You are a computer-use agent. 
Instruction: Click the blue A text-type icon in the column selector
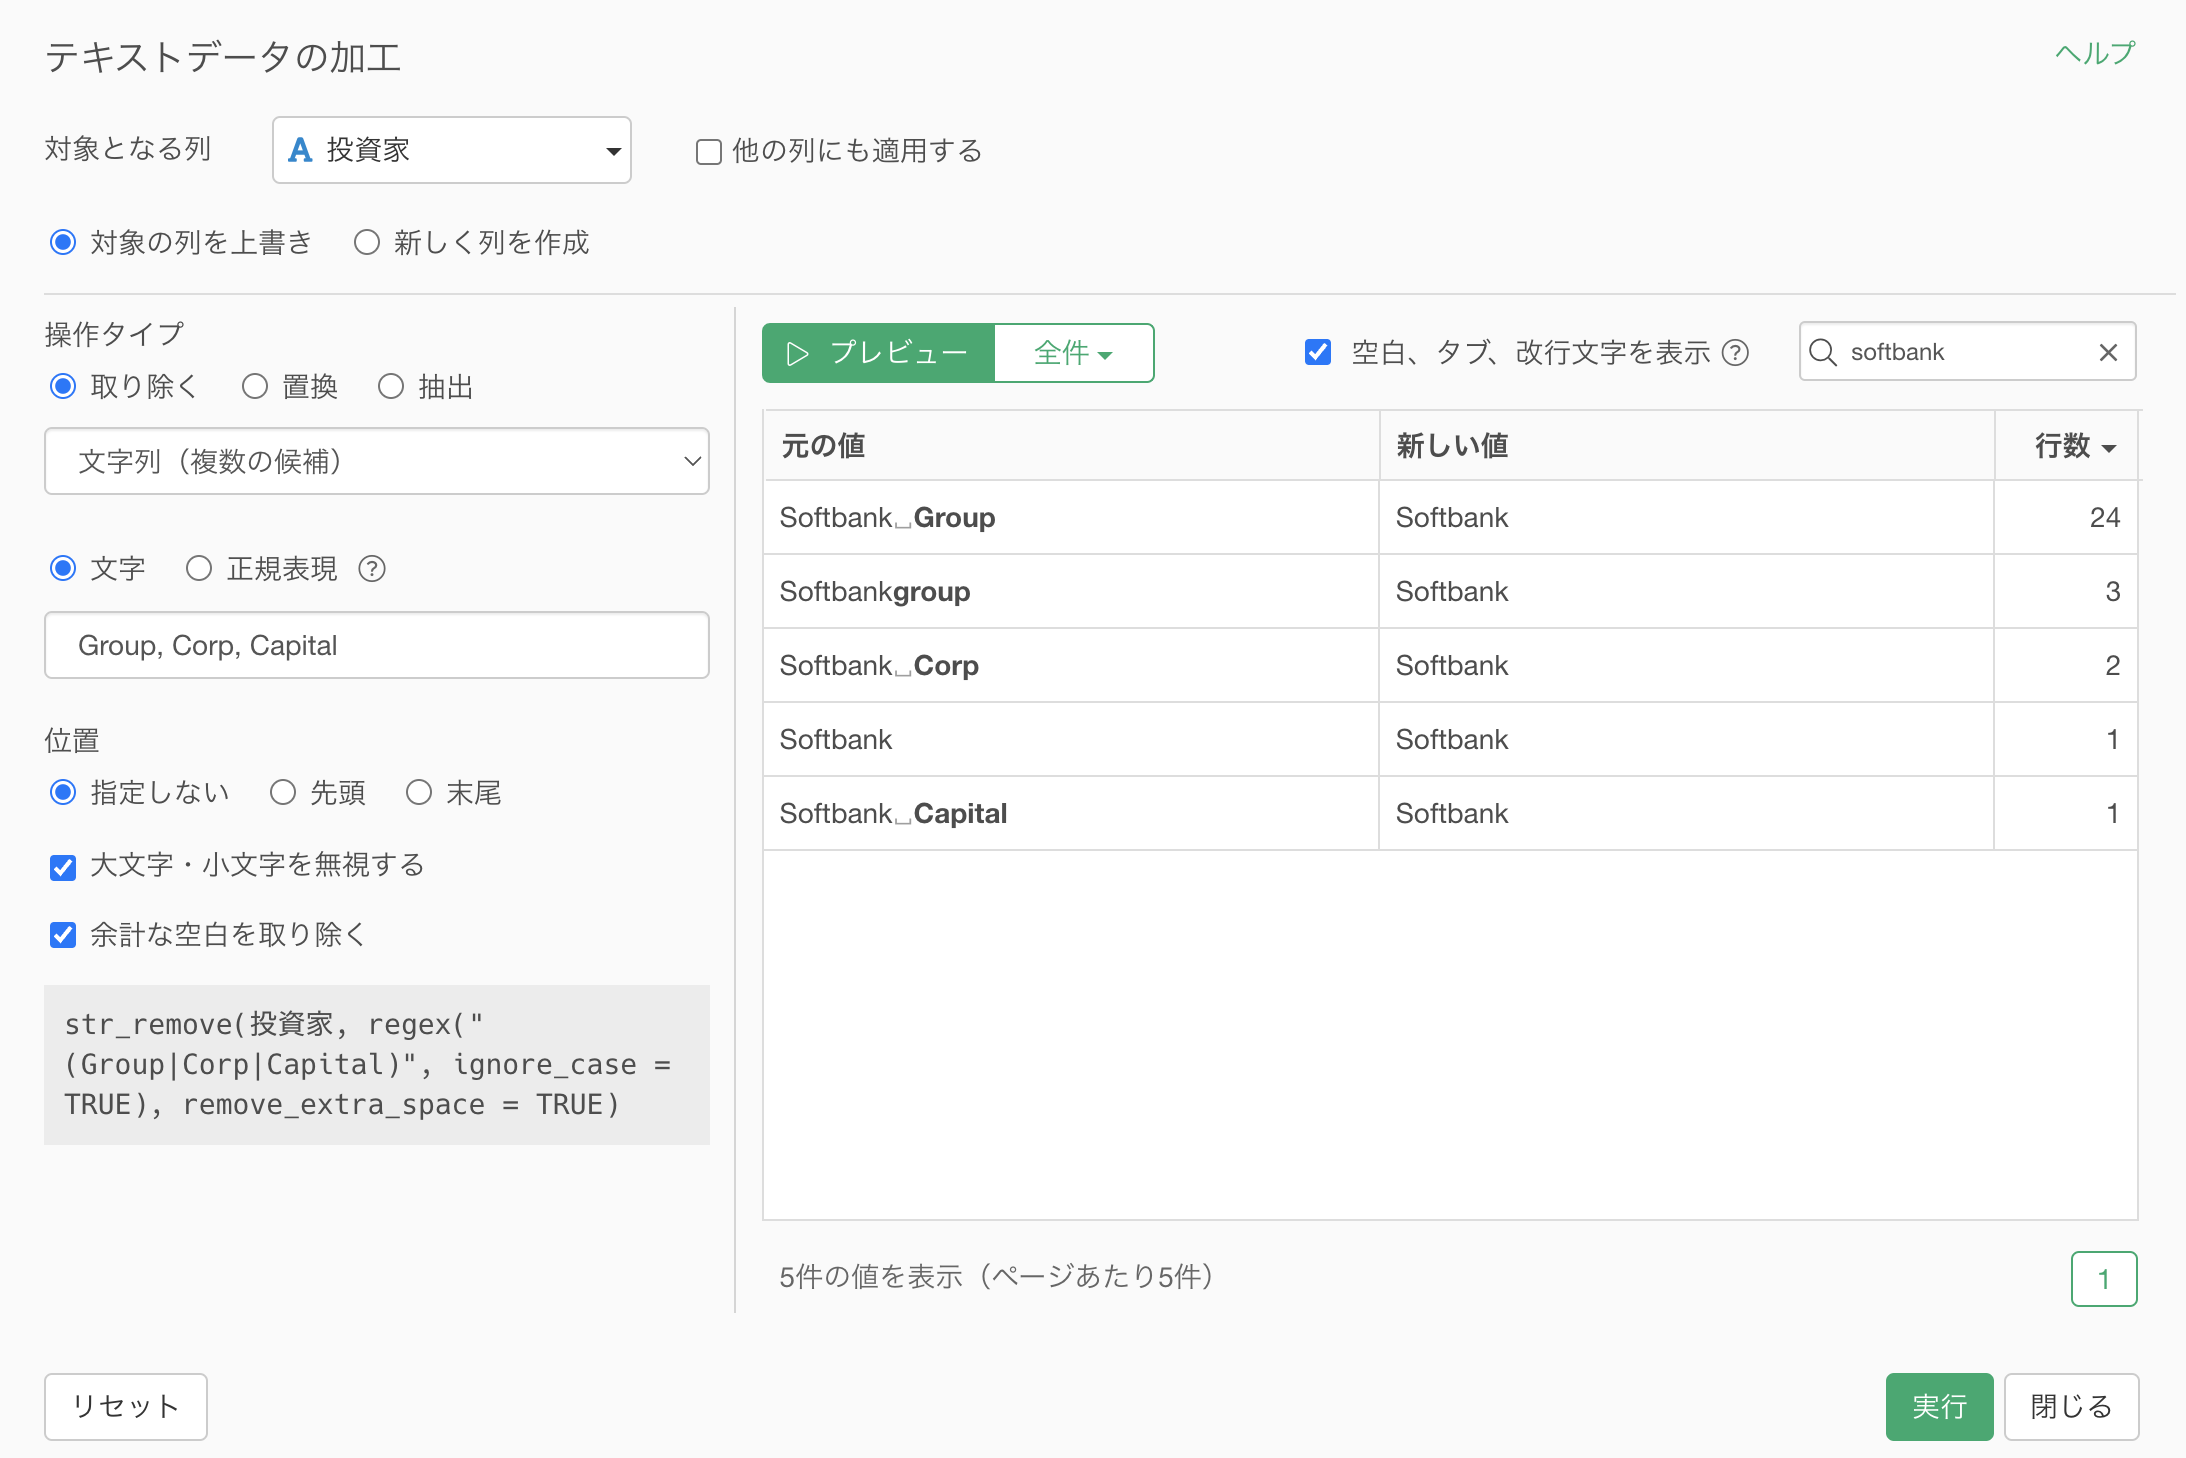300,150
